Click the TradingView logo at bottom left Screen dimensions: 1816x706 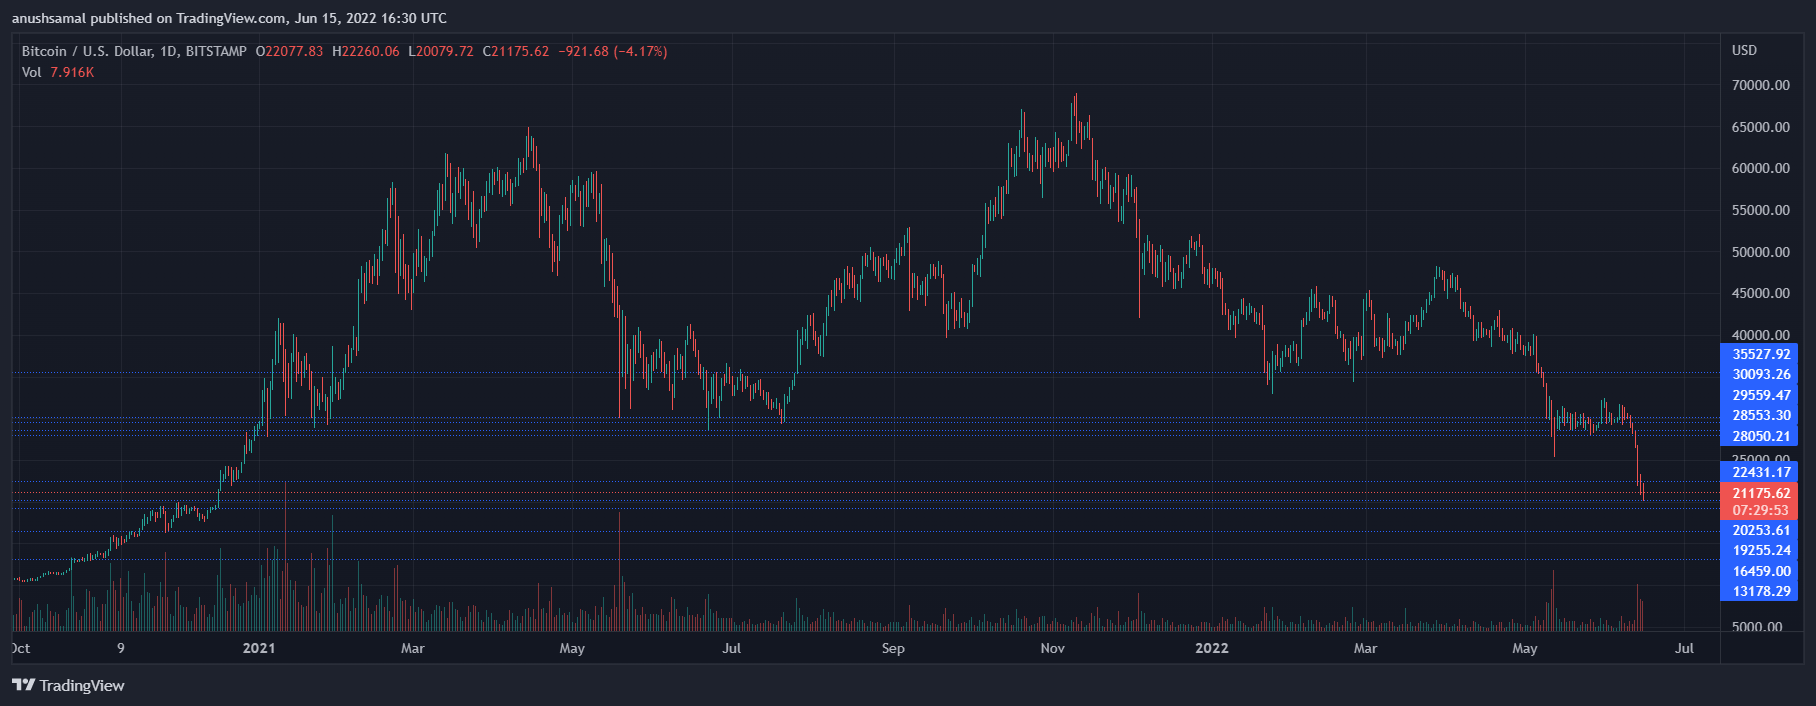click(68, 685)
